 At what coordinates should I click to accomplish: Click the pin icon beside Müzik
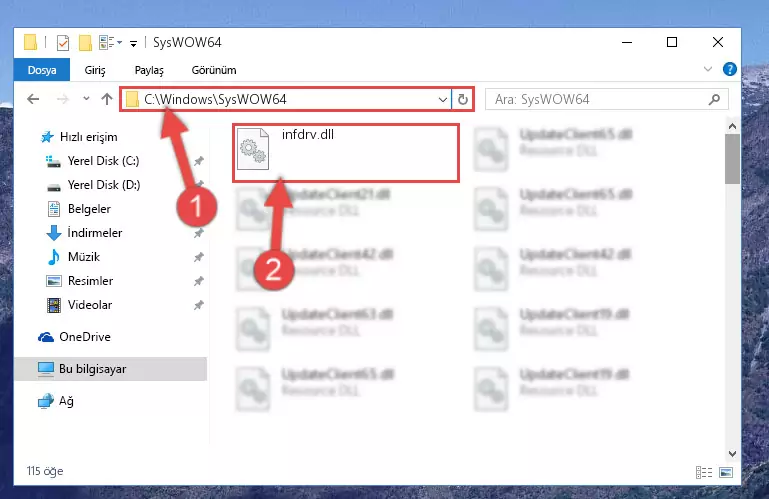198,257
